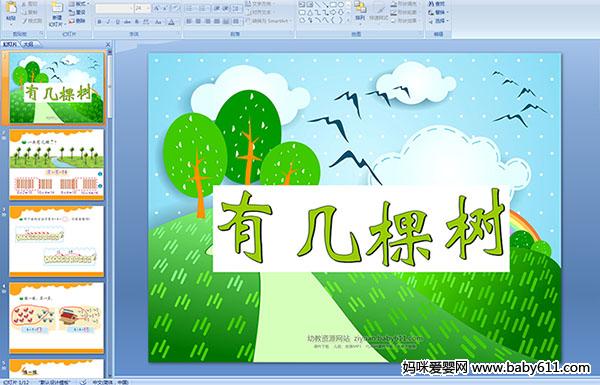Switch to the Slides tab in the slide pane
The image size is (600, 385).
(x=10, y=44)
